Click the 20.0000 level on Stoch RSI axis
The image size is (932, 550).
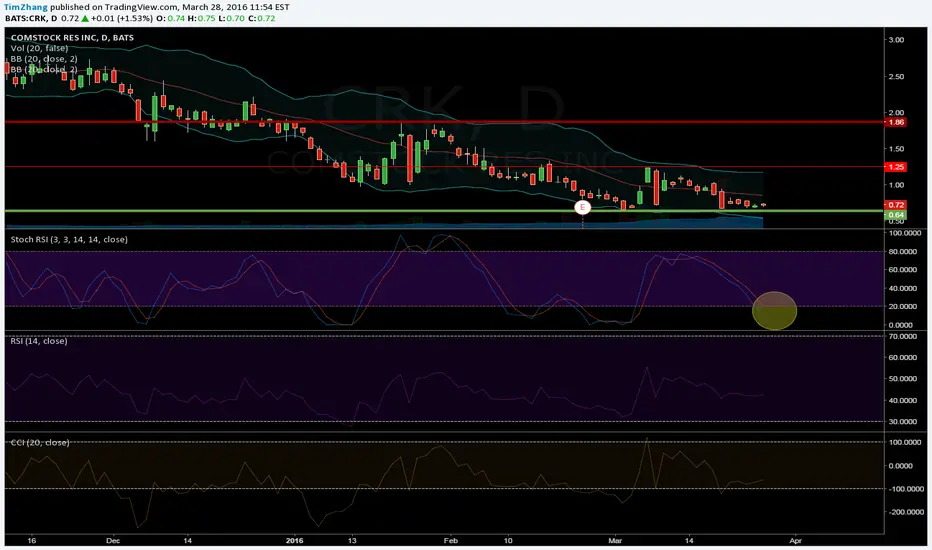click(x=901, y=307)
